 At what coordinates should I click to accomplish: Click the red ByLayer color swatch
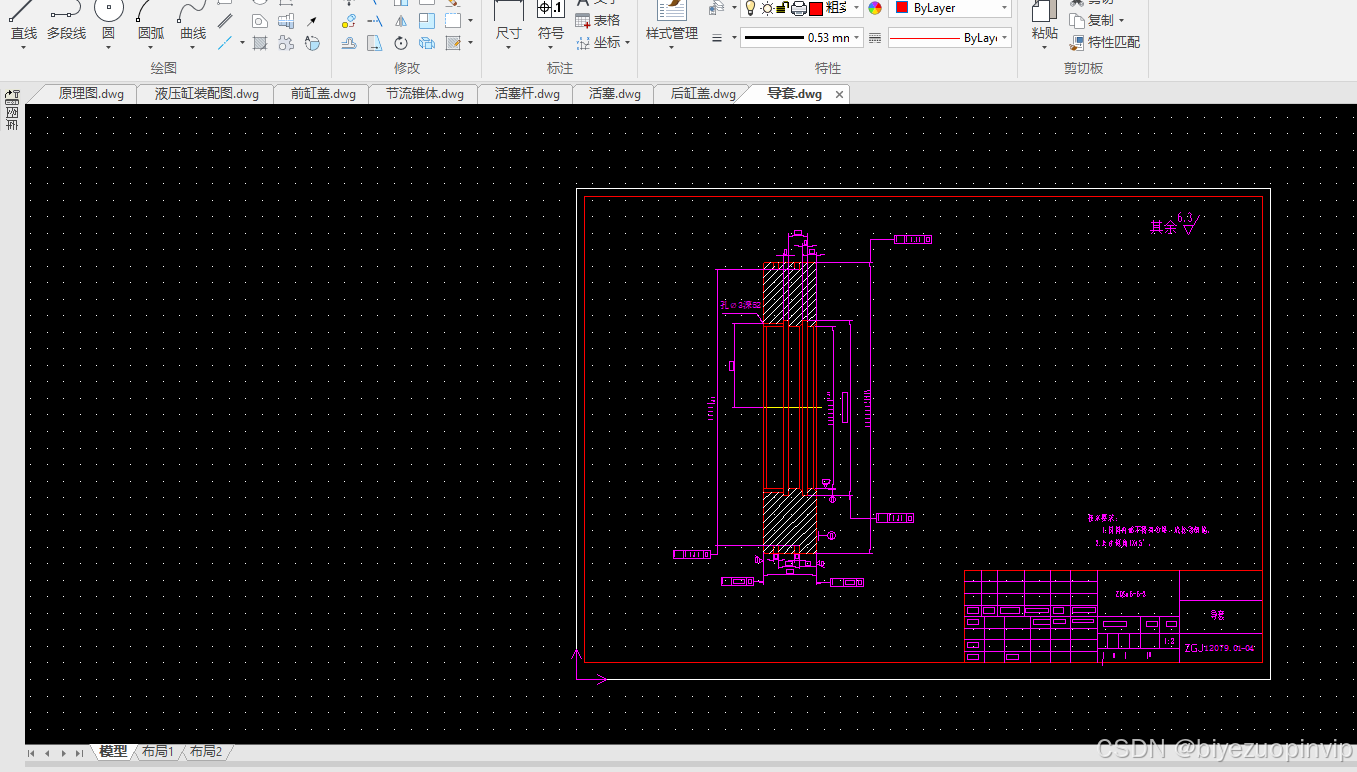point(901,7)
